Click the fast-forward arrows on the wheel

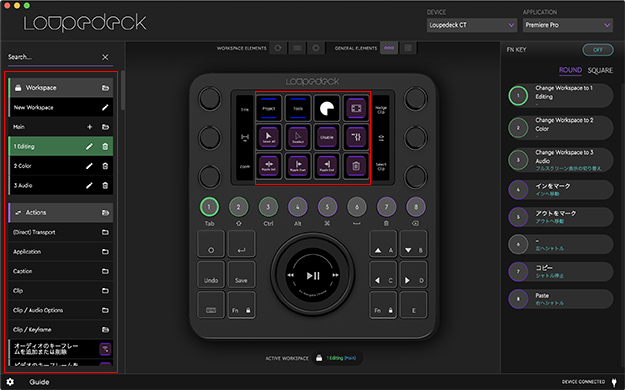pos(335,275)
